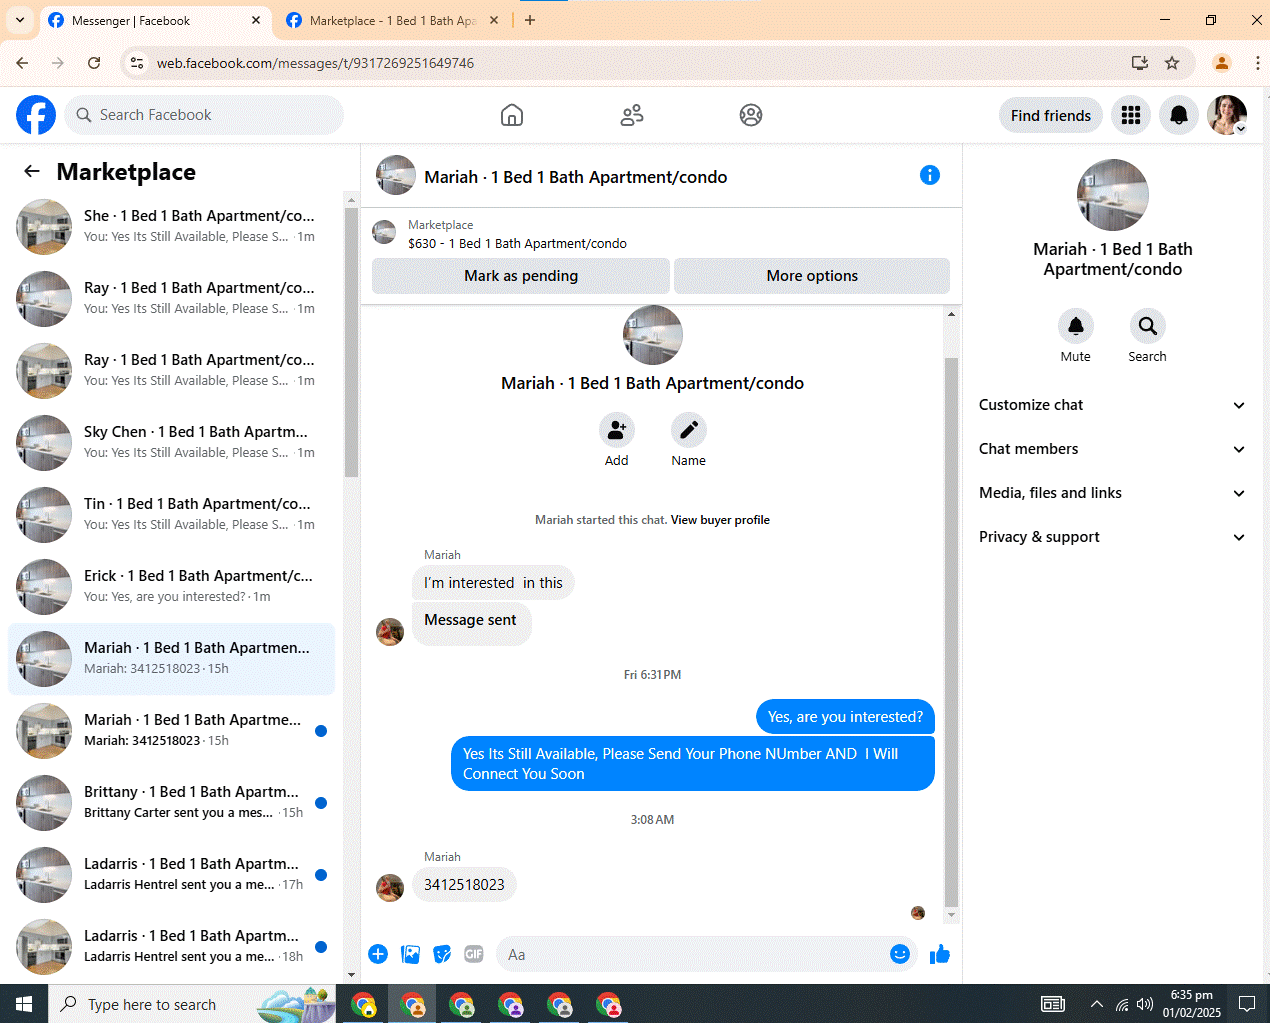Open the Facebook logo home link

point(36,115)
